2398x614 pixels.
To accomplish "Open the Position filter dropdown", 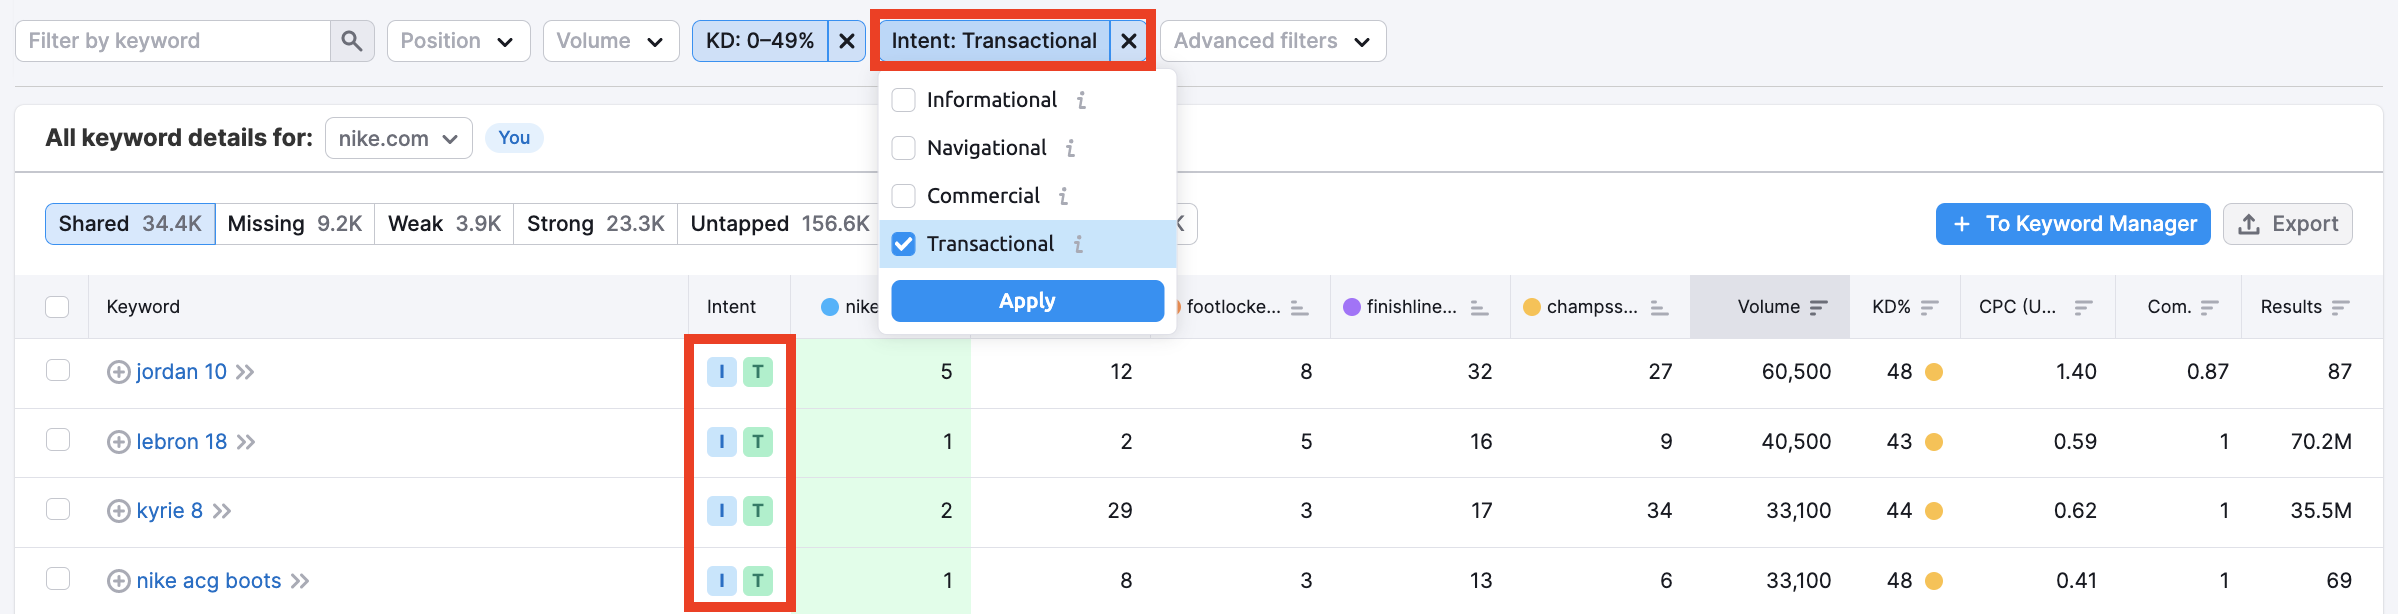I will pos(458,41).
